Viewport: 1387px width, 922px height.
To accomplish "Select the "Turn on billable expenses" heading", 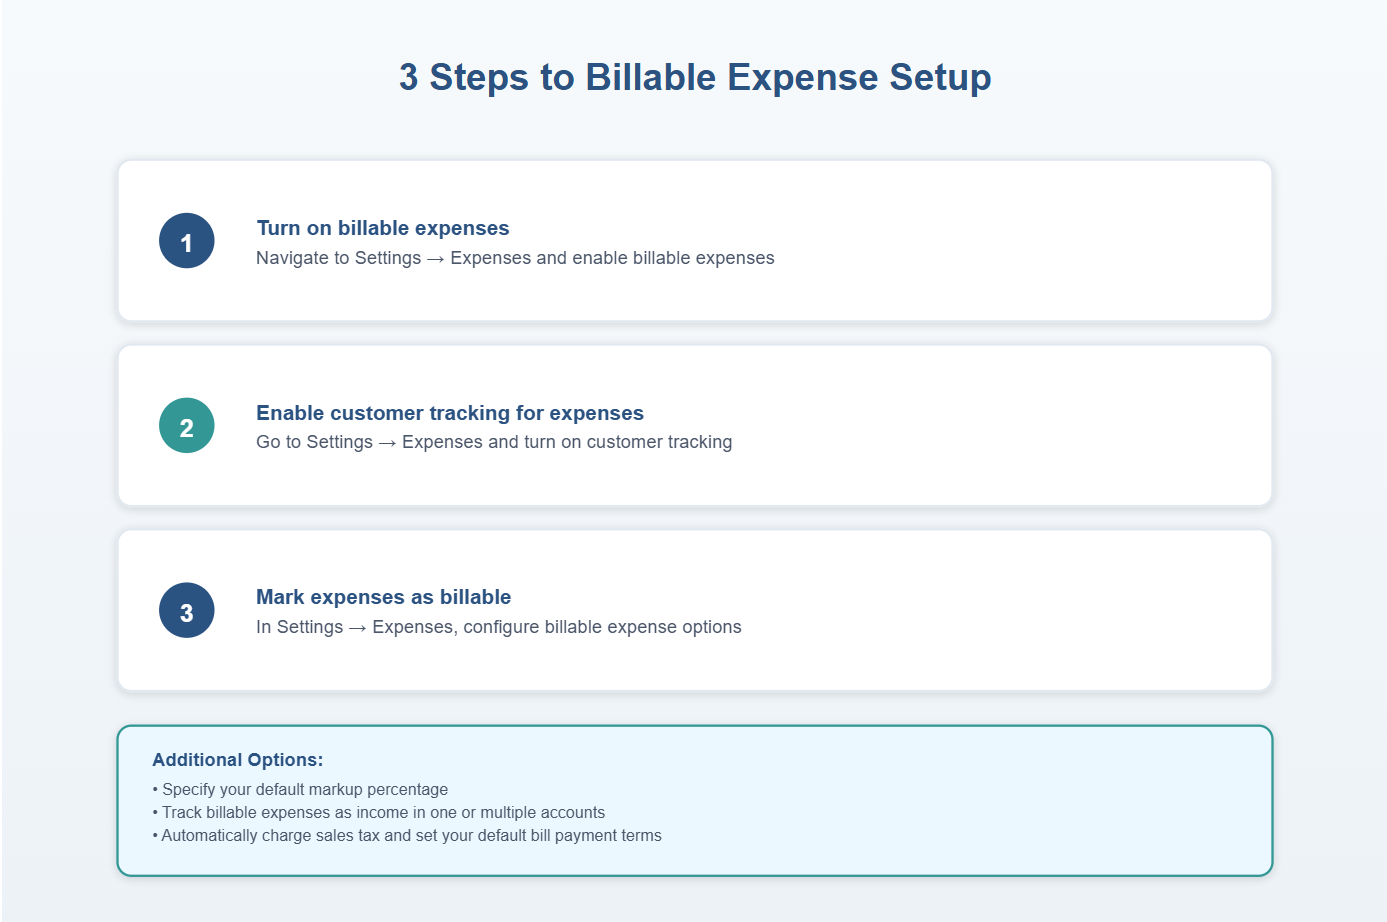I will (382, 228).
